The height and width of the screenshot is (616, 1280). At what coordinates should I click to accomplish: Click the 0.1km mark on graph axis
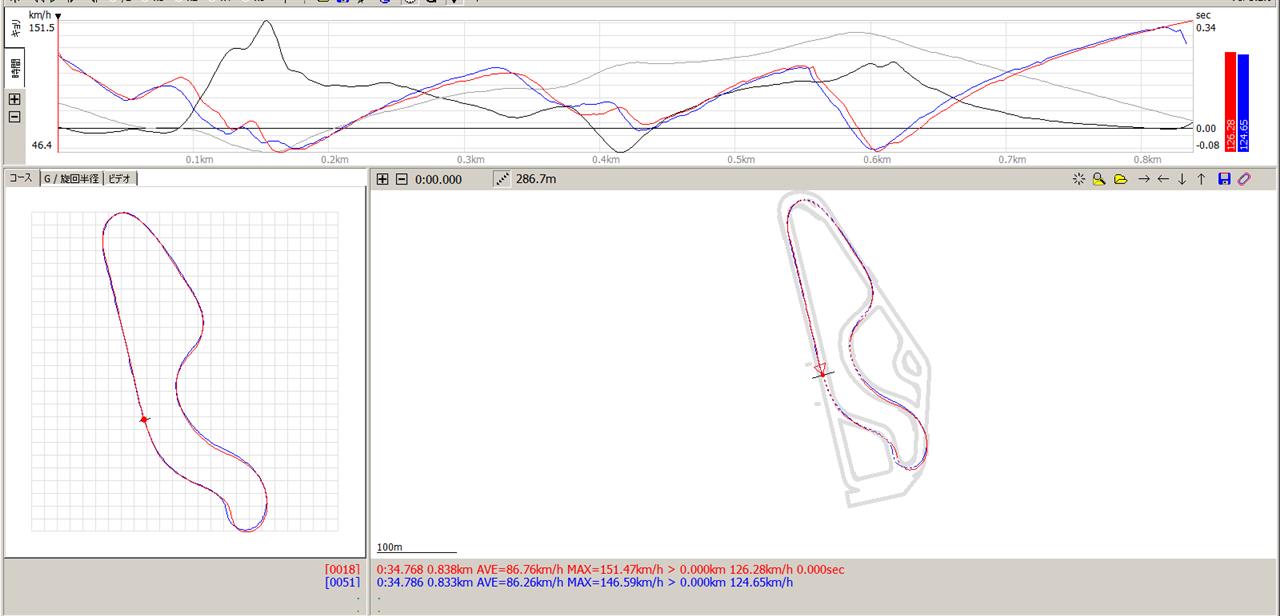point(199,160)
